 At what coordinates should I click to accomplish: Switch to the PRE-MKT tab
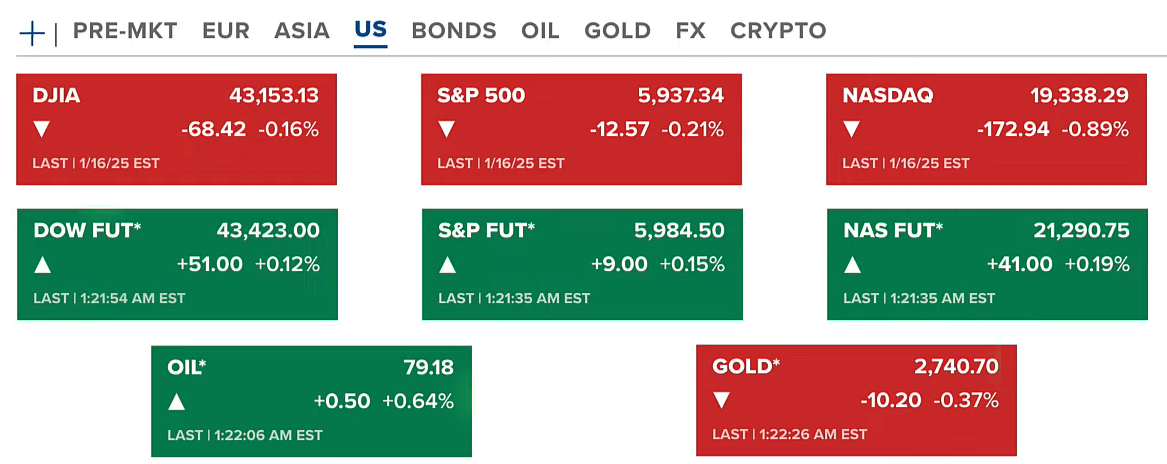tap(125, 31)
